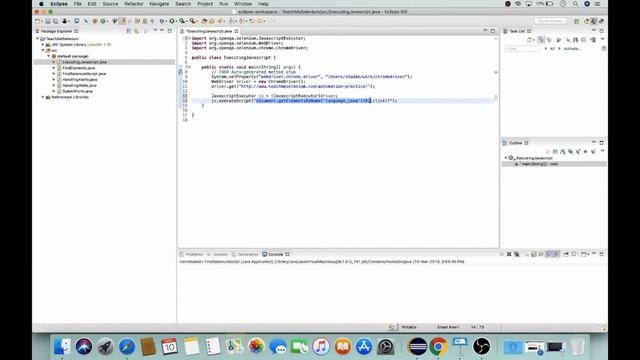Image resolution: width=640 pixels, height=360 pixels.
Task: Expand the ExecutingJavascript.java tree arrow
Action: [x=54, y=62]
